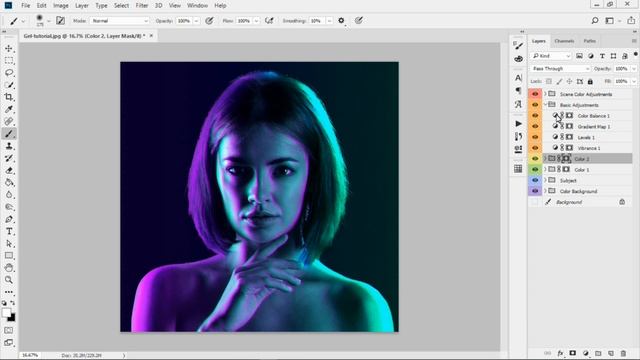Screen dimensions: 640x360
Task: Hide the Levels 1 layer
Action: 535,137
